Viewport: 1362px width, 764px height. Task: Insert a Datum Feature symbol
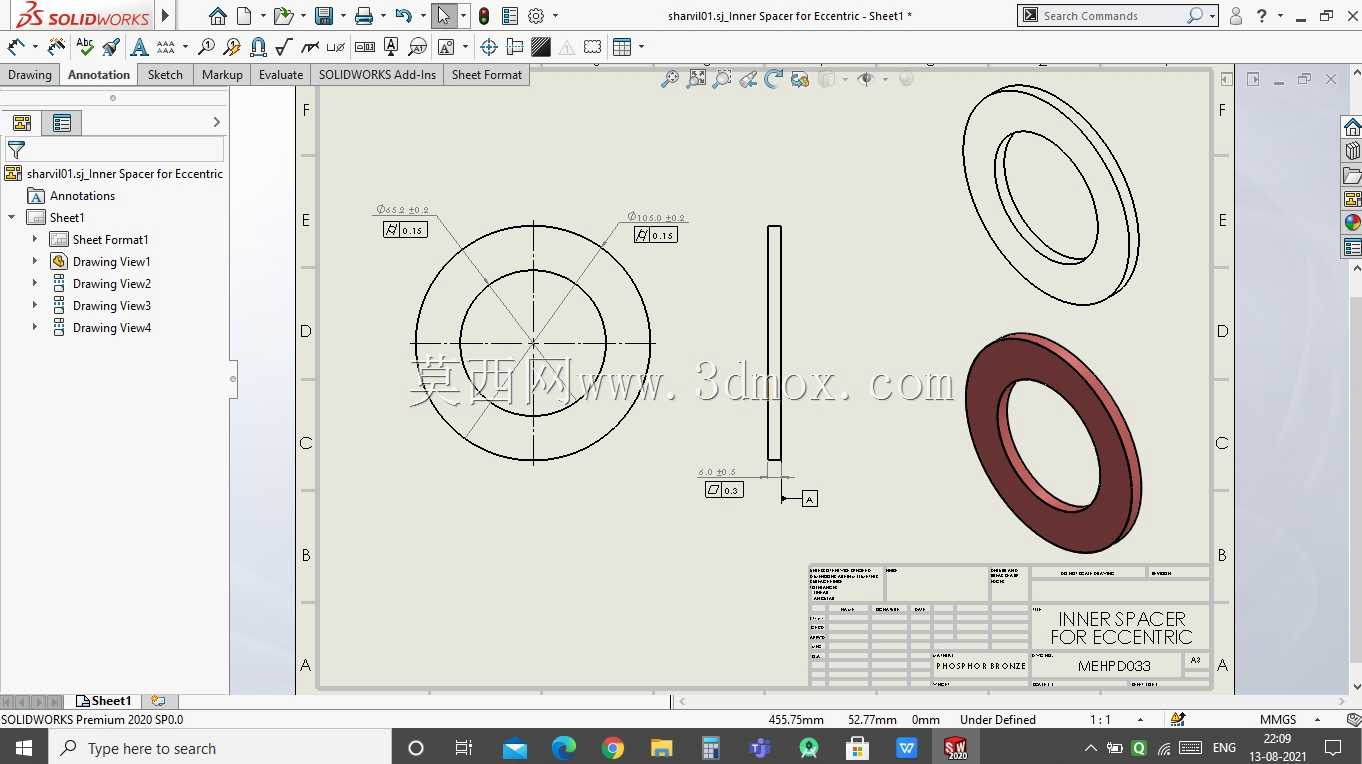coord(391,47)
